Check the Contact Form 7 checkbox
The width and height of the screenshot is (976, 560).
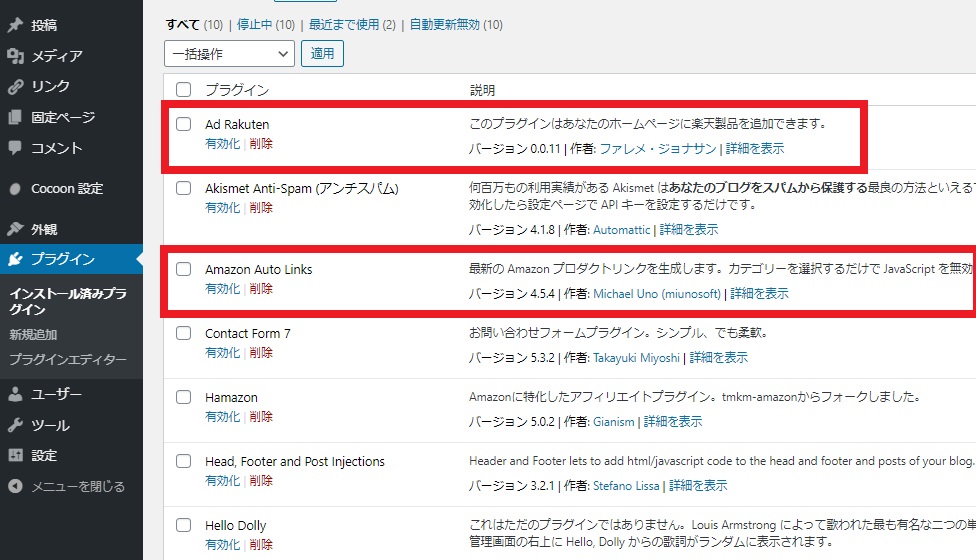point(184,333)
